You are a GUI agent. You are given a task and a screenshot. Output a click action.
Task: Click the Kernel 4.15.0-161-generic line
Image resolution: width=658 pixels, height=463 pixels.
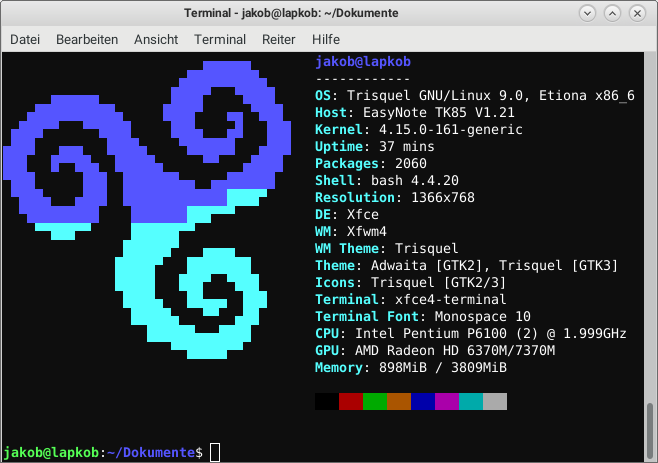pyautogui.click(x=419, y=130)
